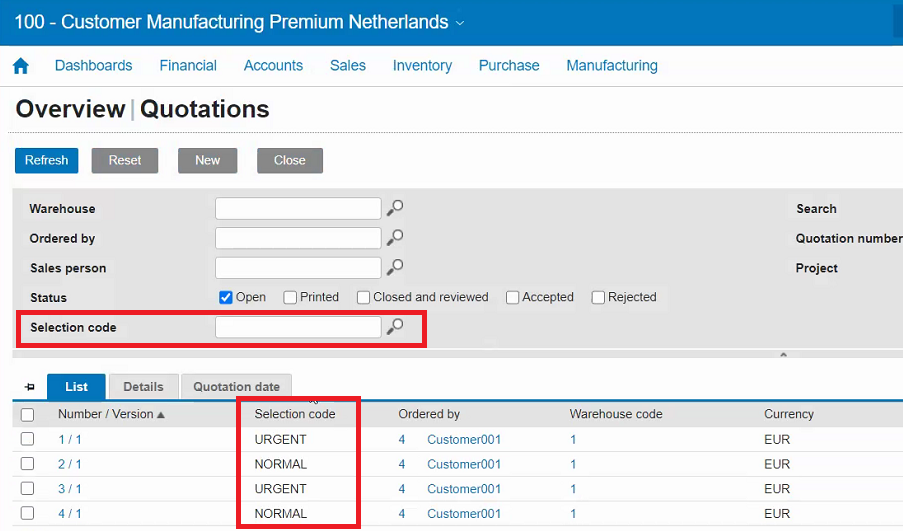This screenshot has width=903, height=531.
Task: Open Sales person lookup magnifier
Action: point(395,267)
